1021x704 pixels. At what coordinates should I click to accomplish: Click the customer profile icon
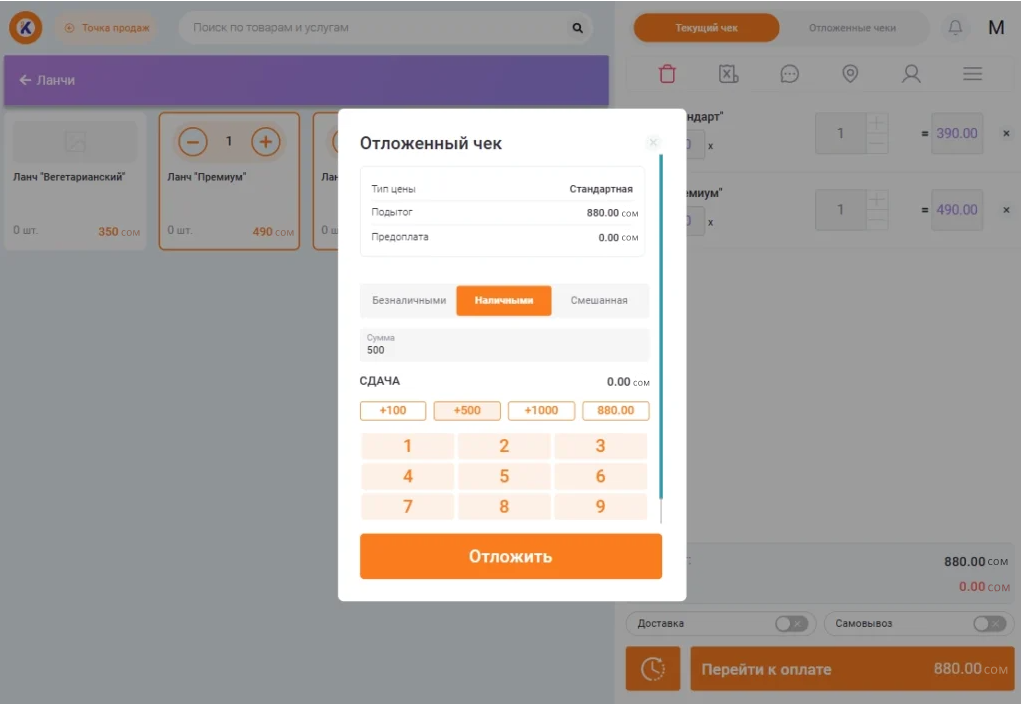[x=910, y=74]
